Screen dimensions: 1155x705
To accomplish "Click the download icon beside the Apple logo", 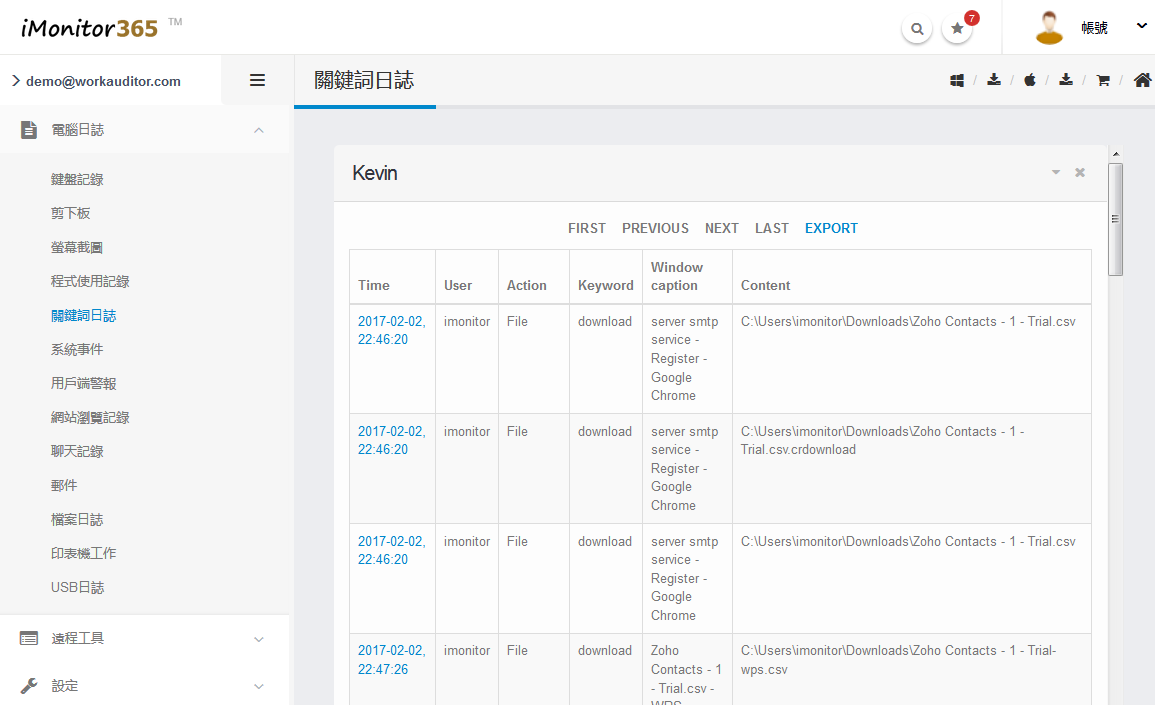I will (x=1066, y=80).
